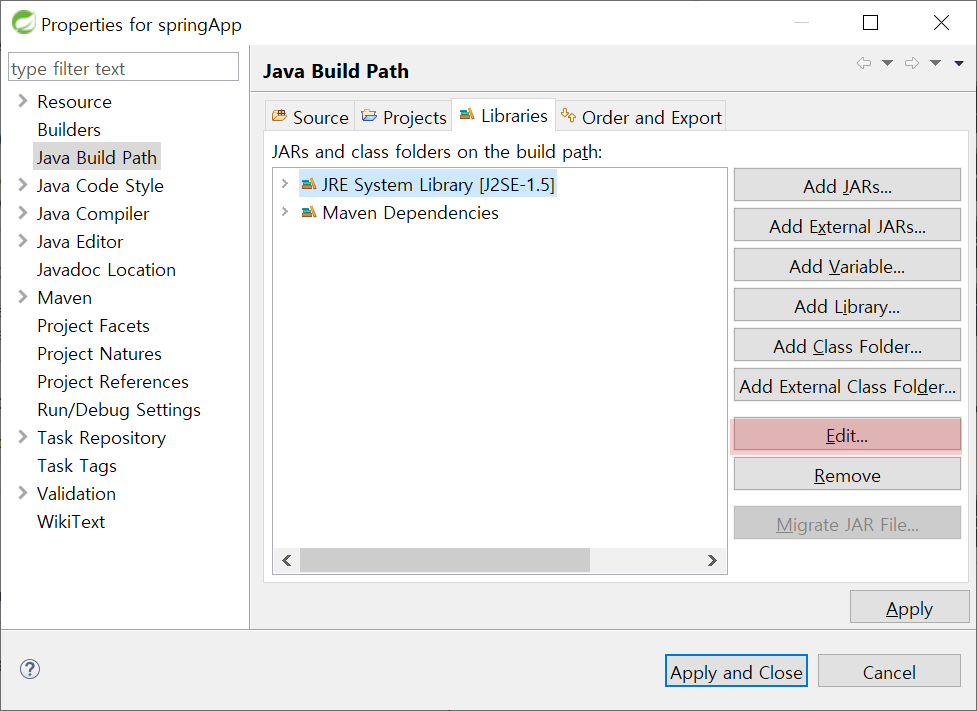
Task: Open the view menu triangle at top right
Action: pos(959,63)
